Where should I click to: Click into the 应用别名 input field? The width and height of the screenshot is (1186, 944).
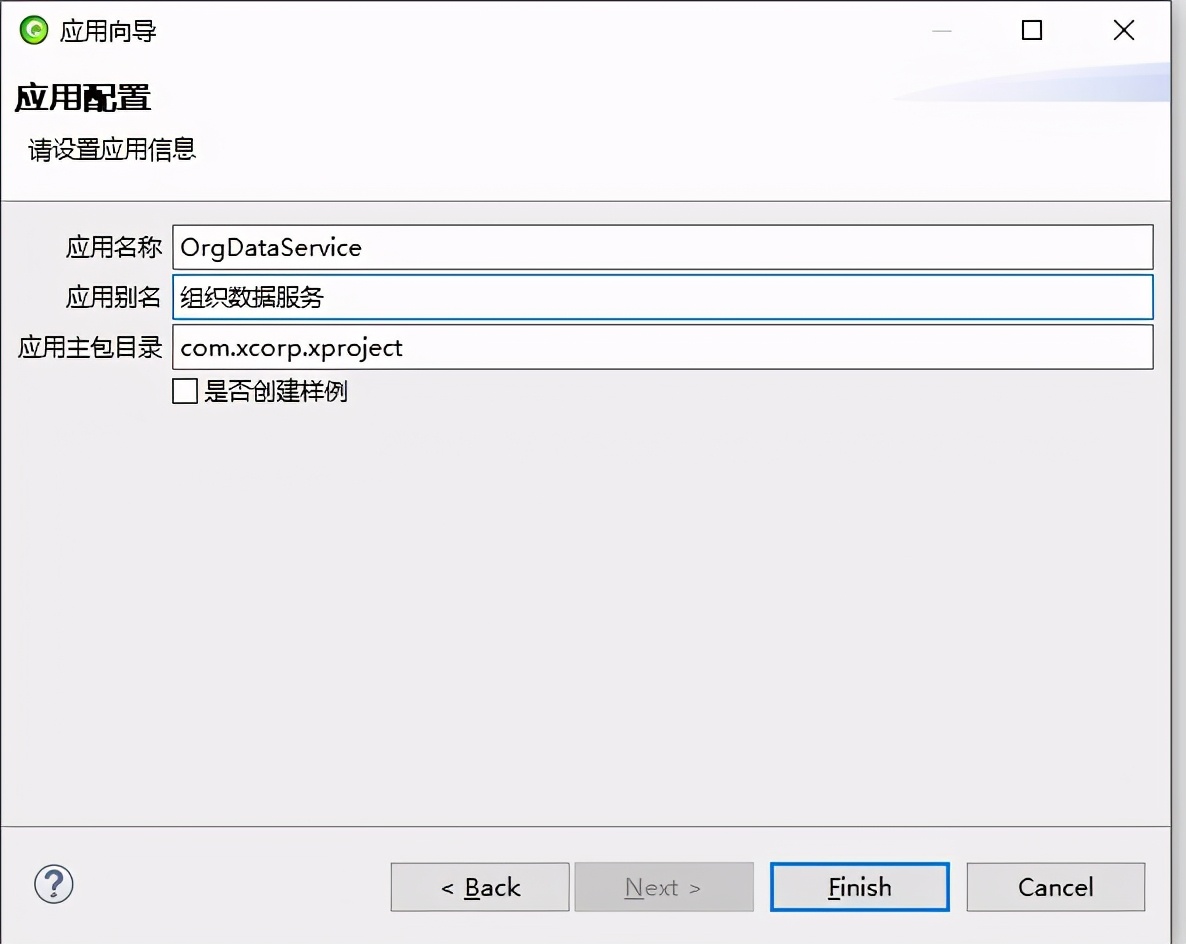(x=663, y=297)
